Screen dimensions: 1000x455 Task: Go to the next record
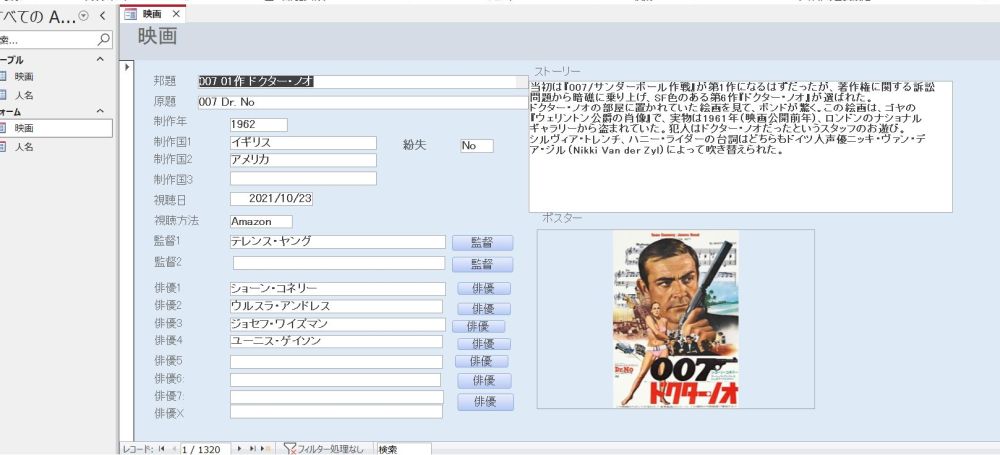click(239, 449)
